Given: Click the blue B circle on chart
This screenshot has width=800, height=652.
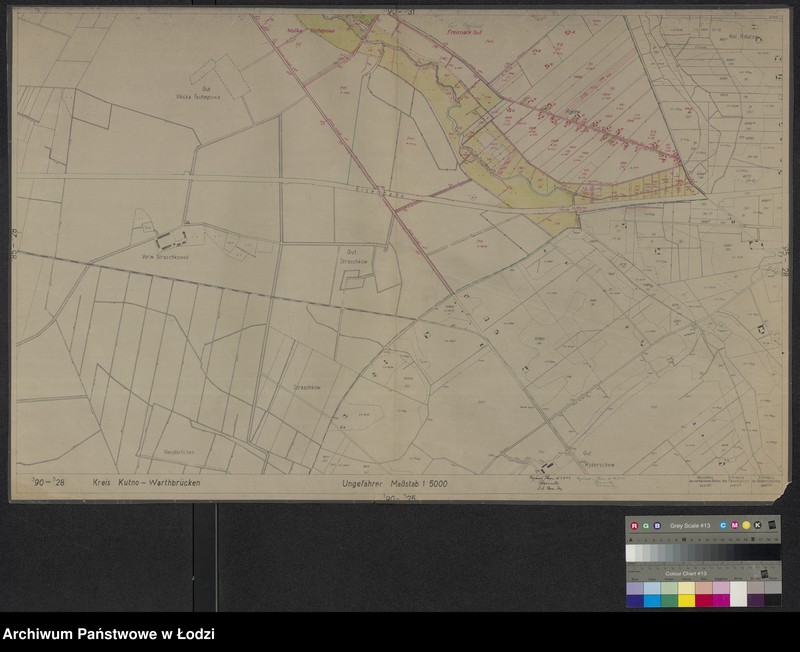Looking at the screenshot, I should coord(657,525).
